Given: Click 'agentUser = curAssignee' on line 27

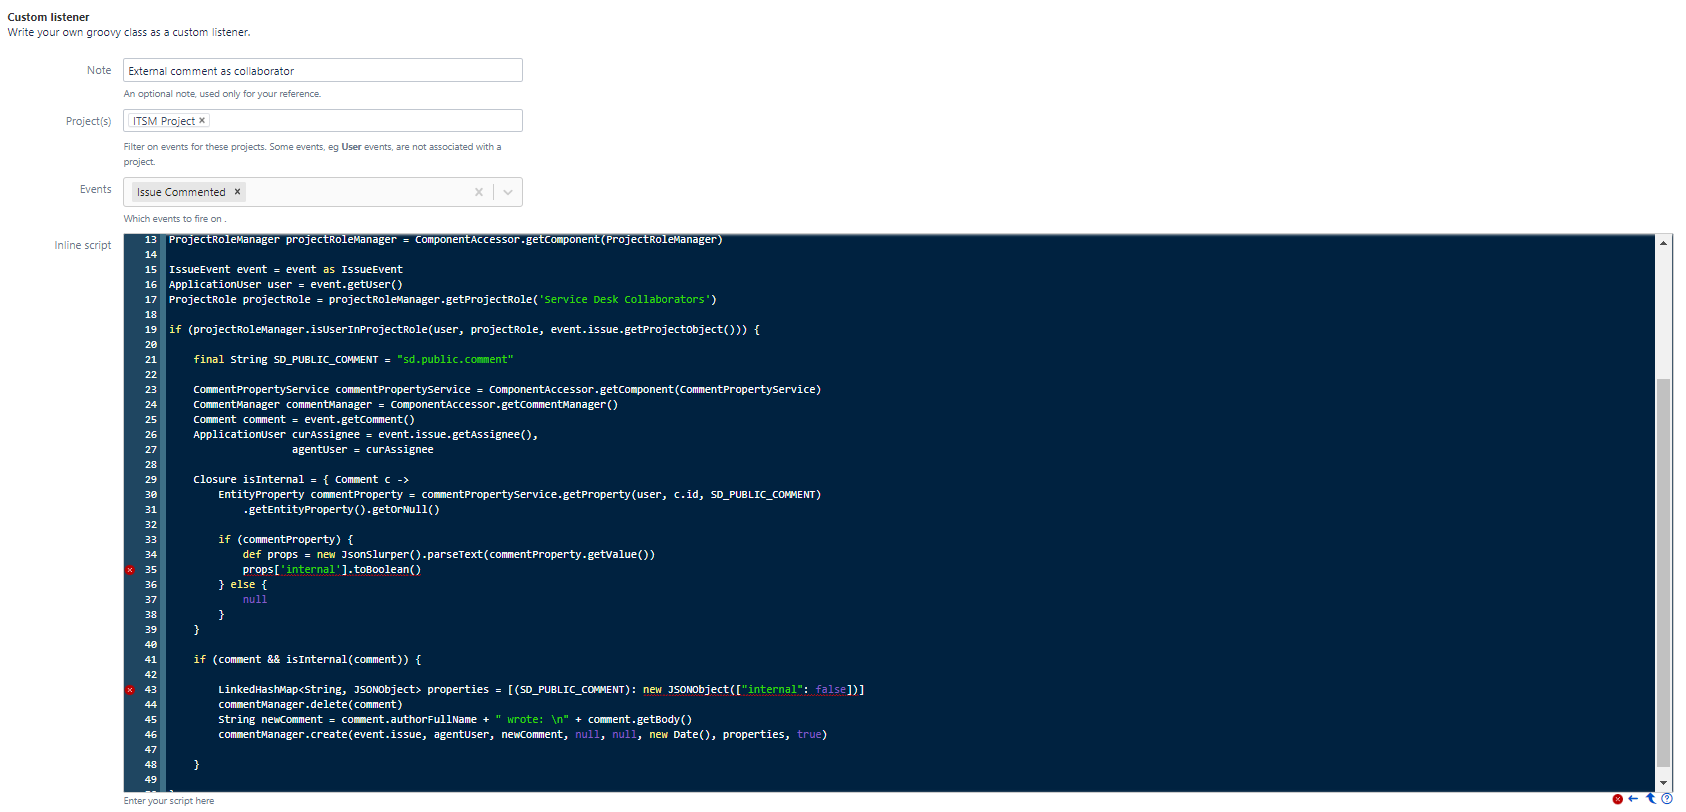Looking at the screenshot, I should click(363, 450).
